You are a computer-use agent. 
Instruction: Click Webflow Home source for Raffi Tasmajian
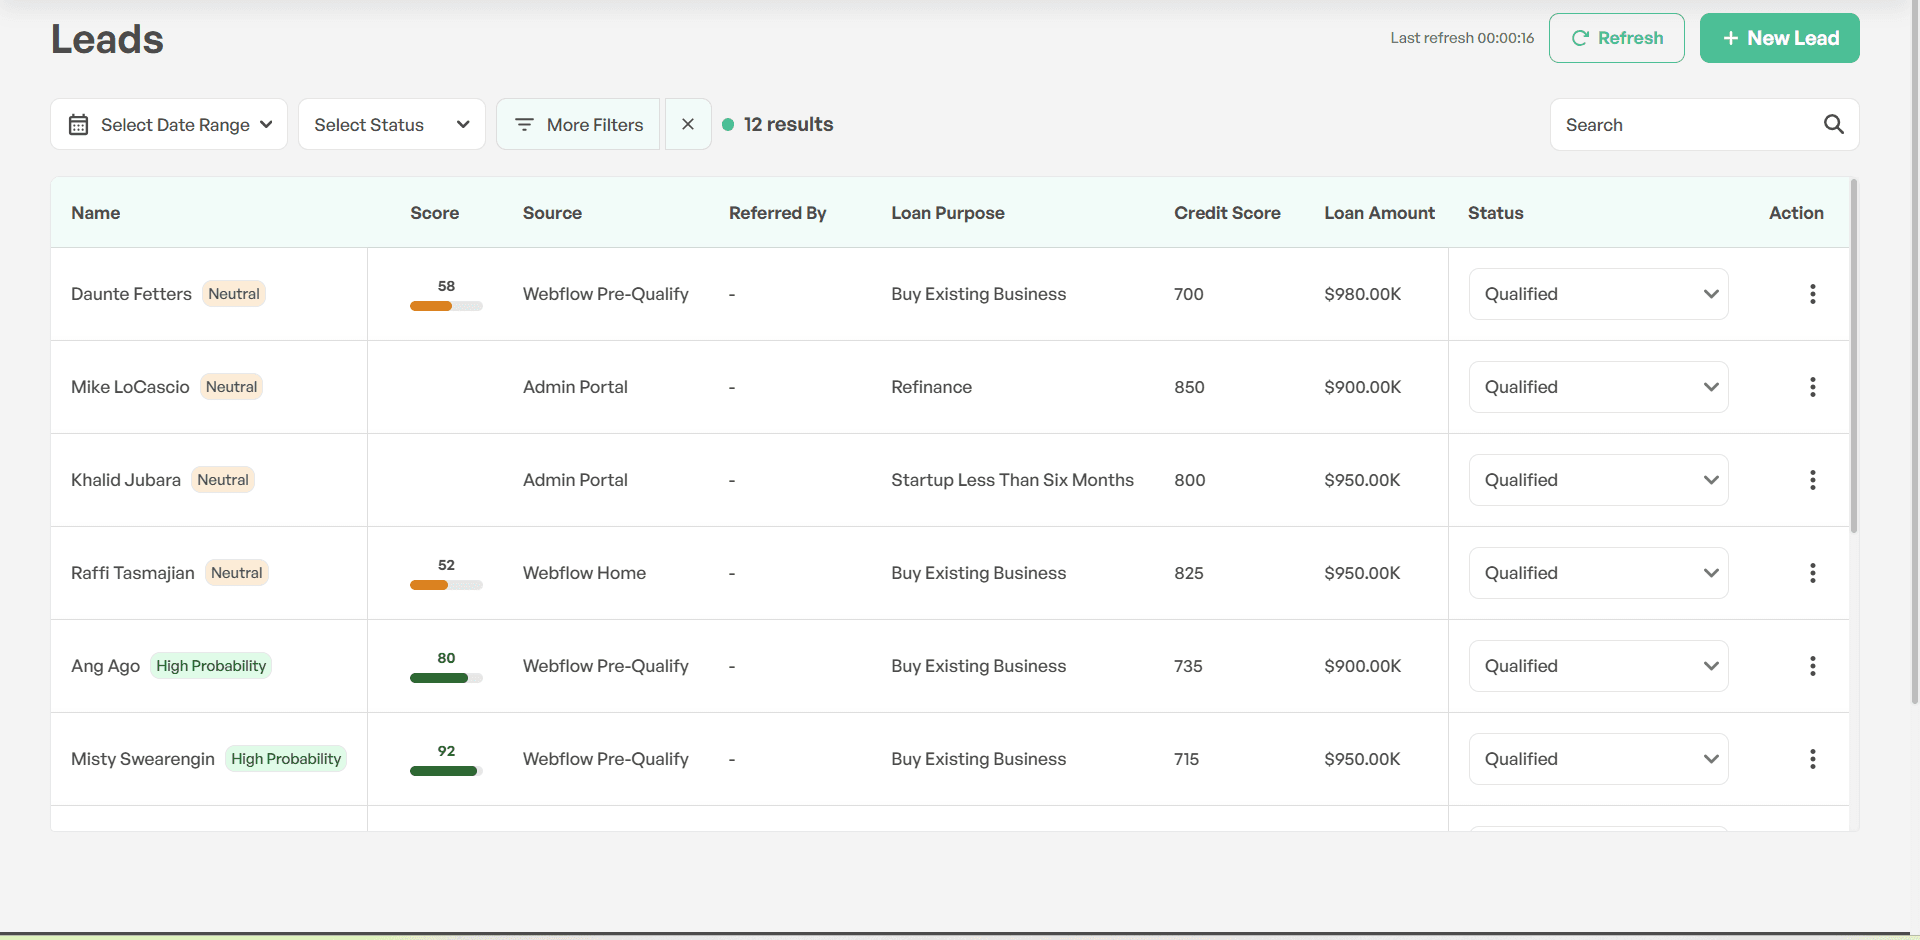[584, 573]
